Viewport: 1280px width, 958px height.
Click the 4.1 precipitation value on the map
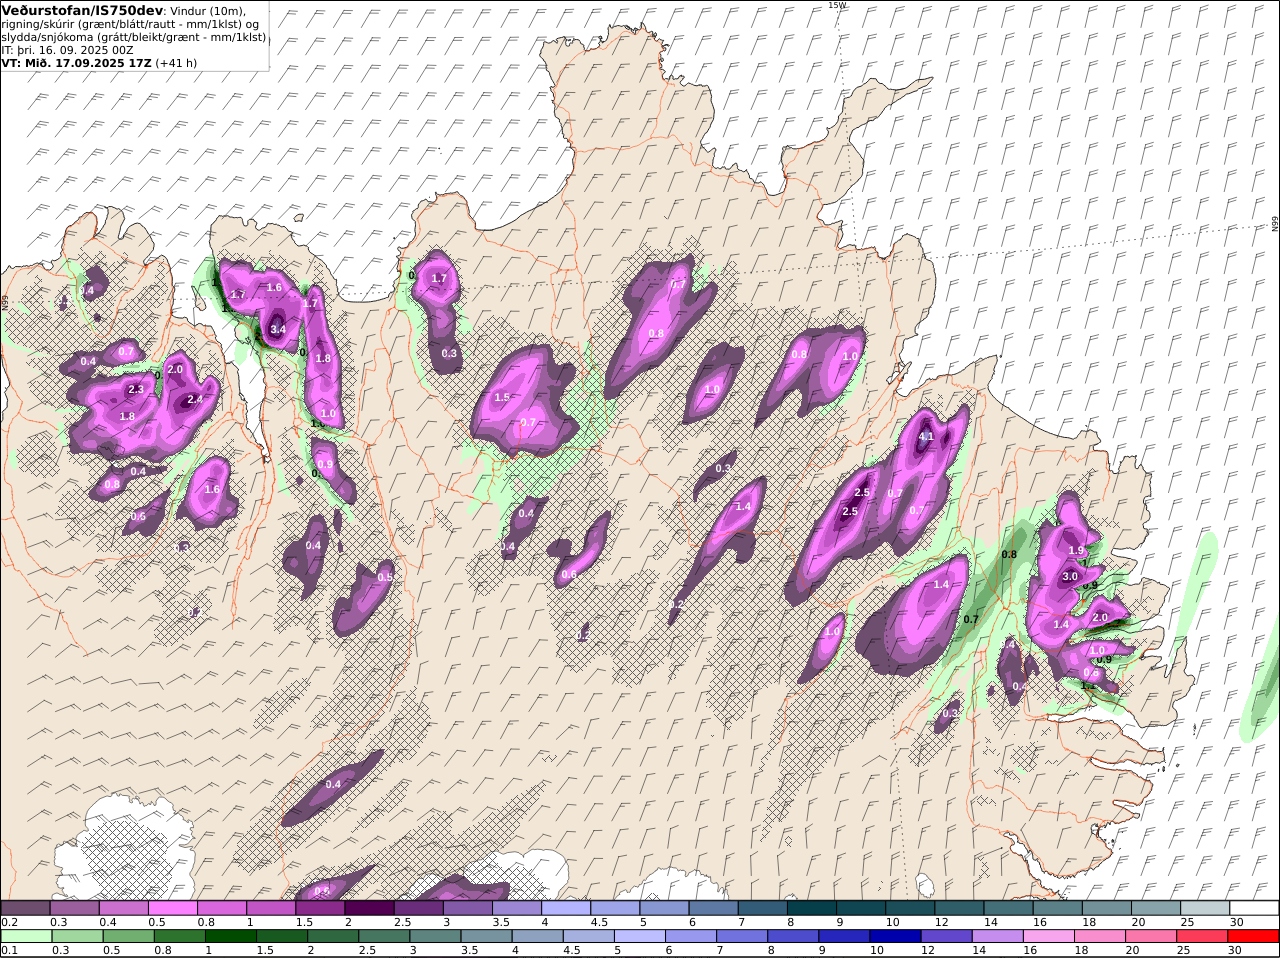coord(925,437)
